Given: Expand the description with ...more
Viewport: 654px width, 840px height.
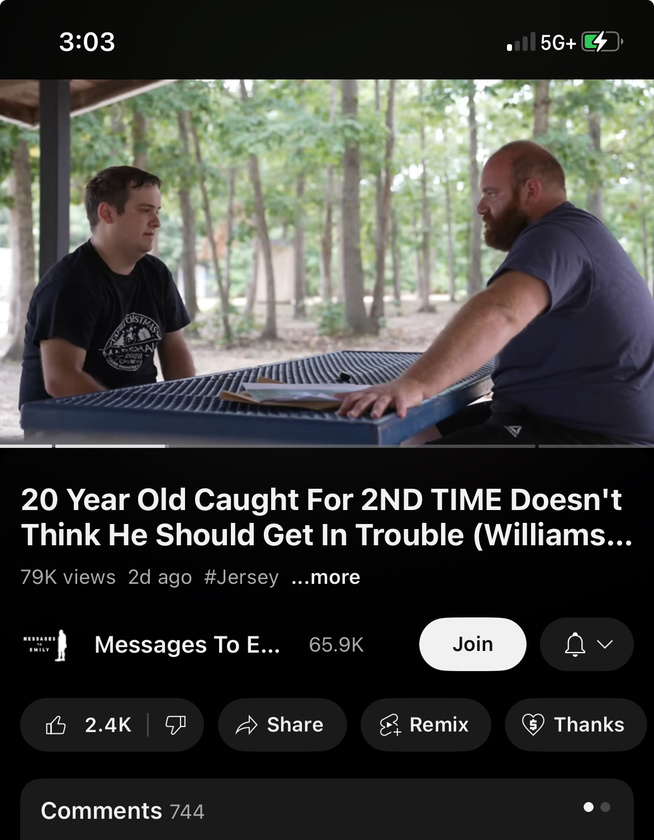Looking at the screenshot, I should pos(326,577).
